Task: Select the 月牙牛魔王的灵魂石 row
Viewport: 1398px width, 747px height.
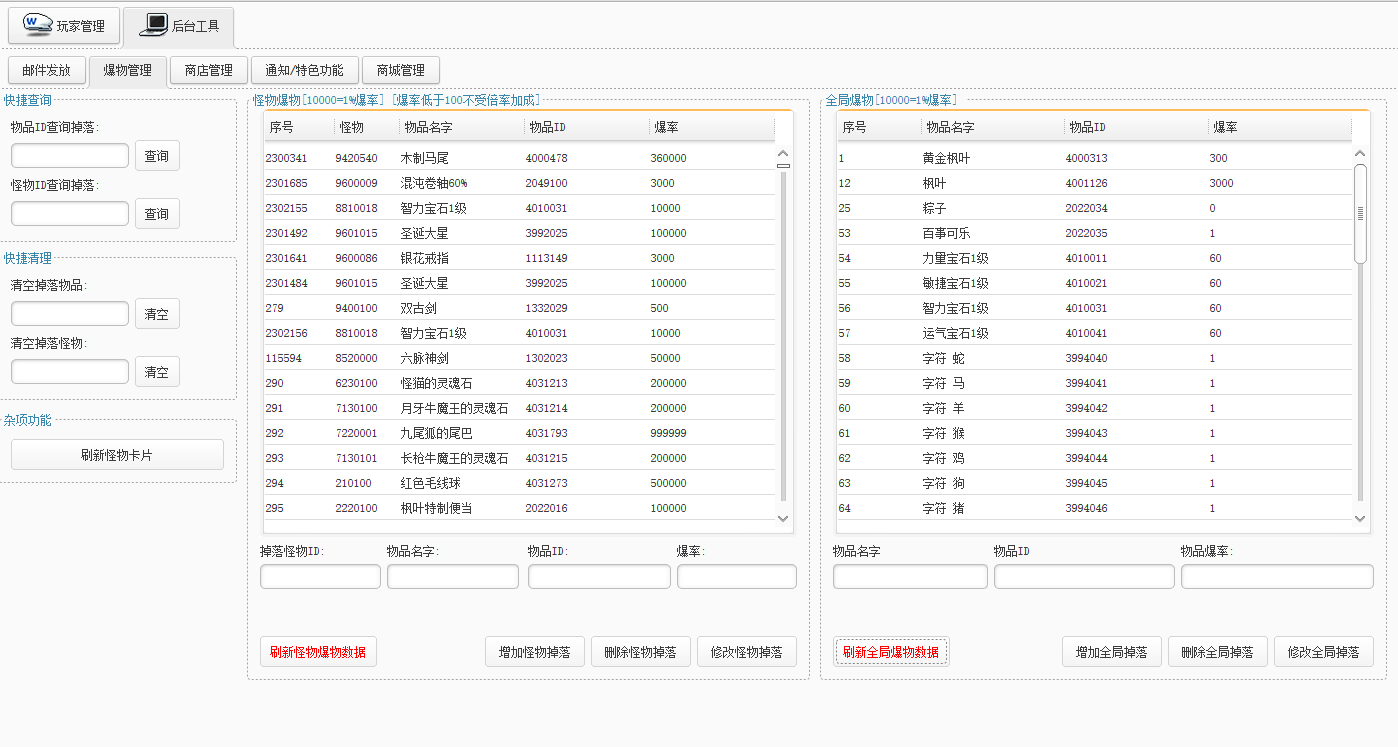Action: [519, 408]
